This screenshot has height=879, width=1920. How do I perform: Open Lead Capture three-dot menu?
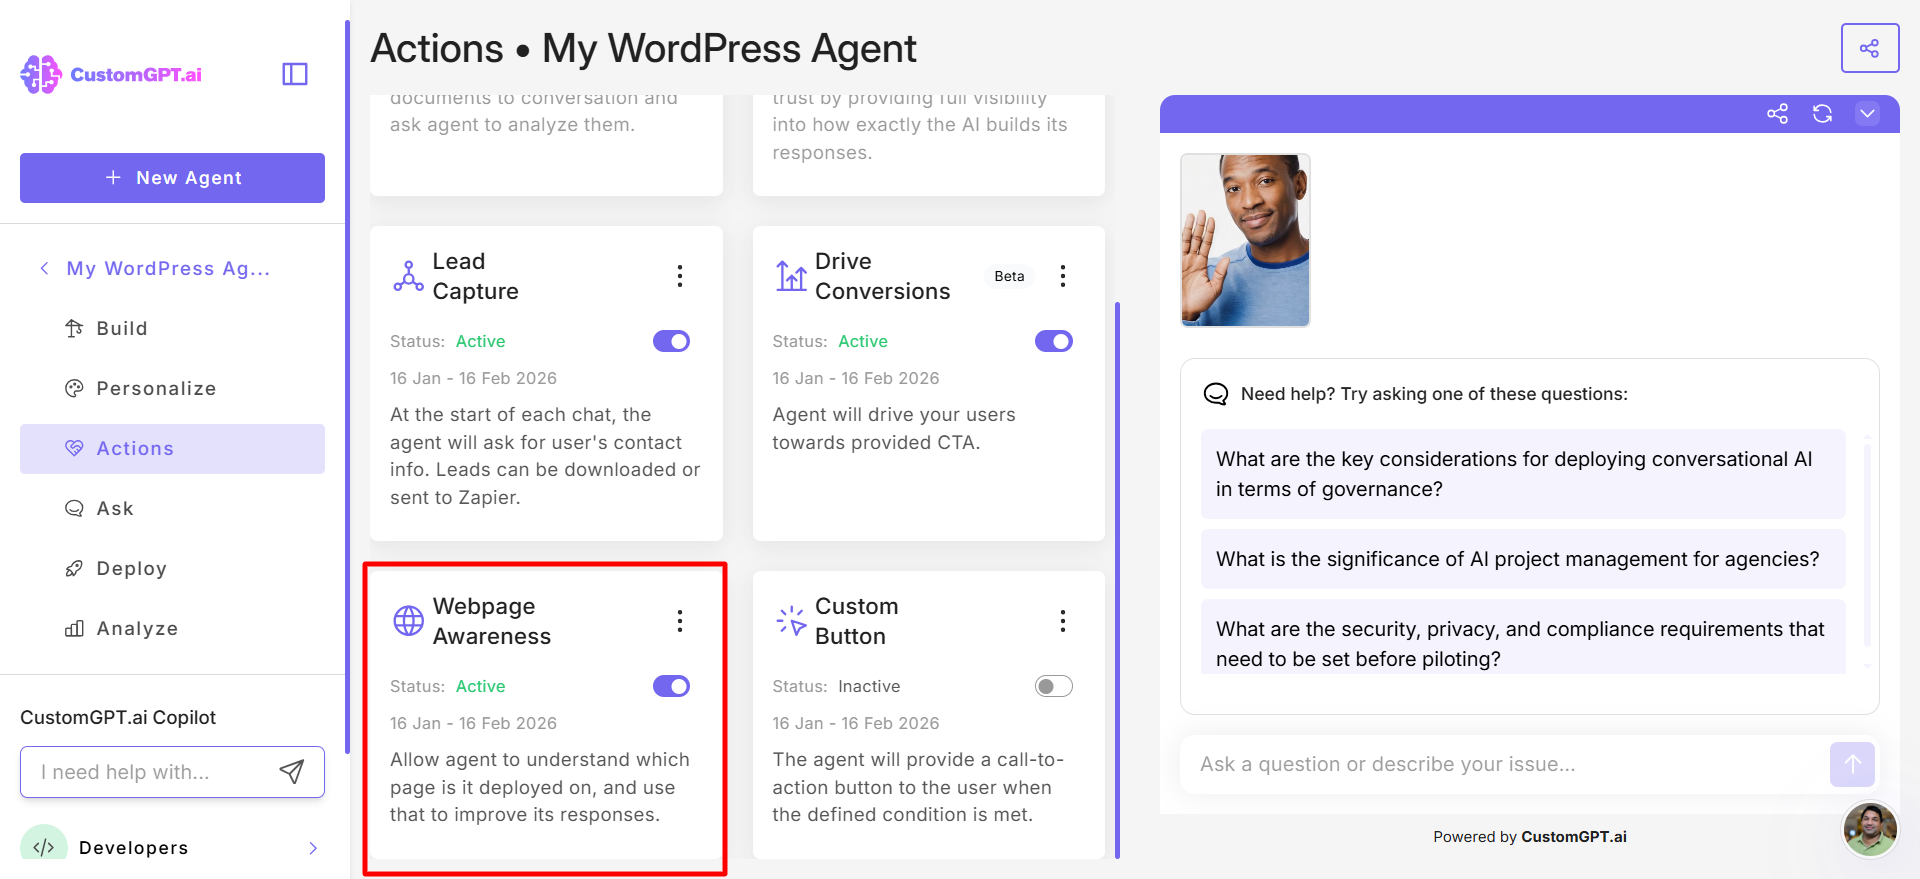click(680, 276)
